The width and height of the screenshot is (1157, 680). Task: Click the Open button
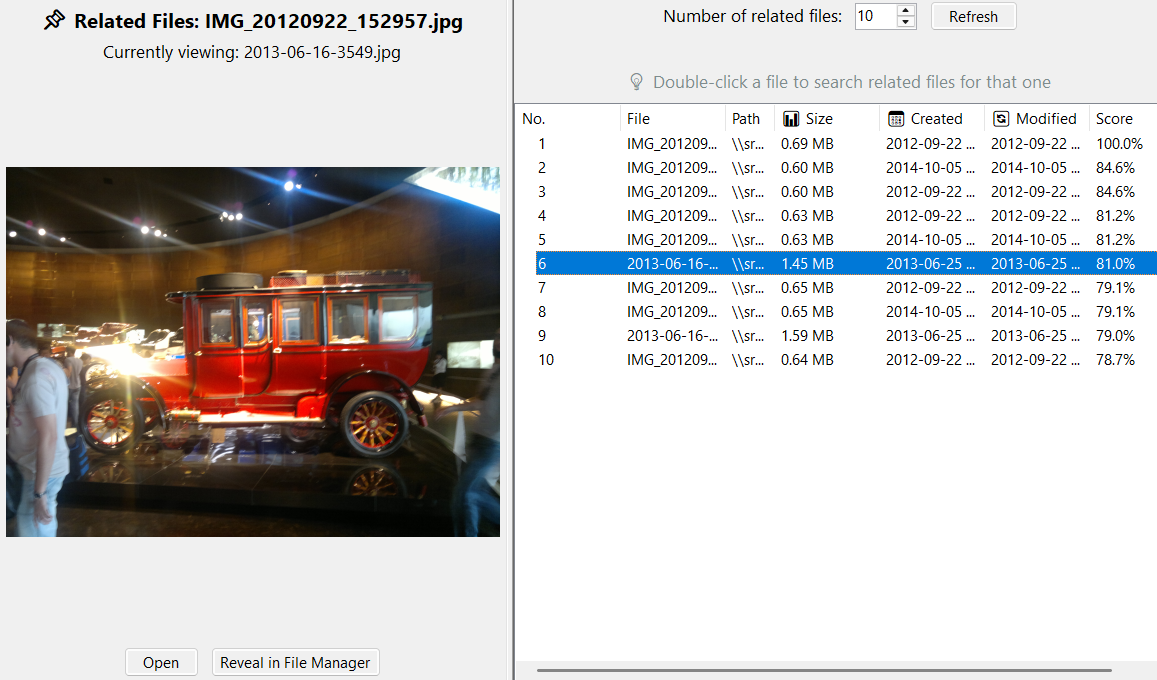(161, 662)
